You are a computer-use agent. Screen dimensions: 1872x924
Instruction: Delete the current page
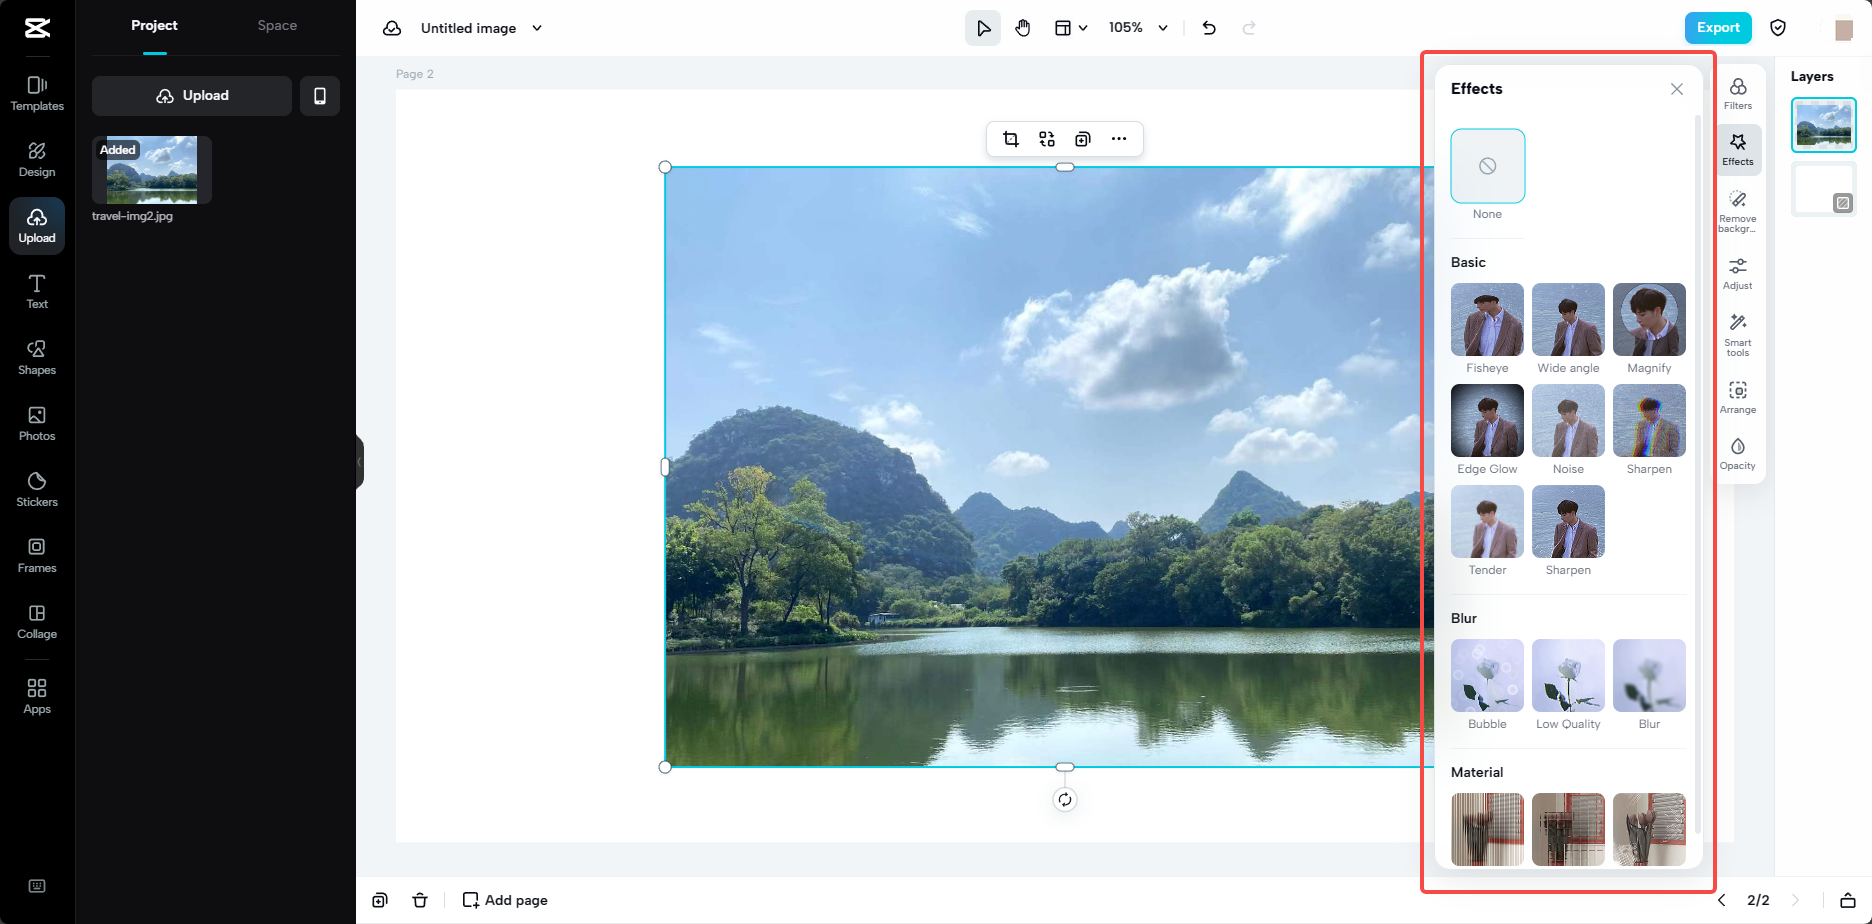tap(420, 900)
